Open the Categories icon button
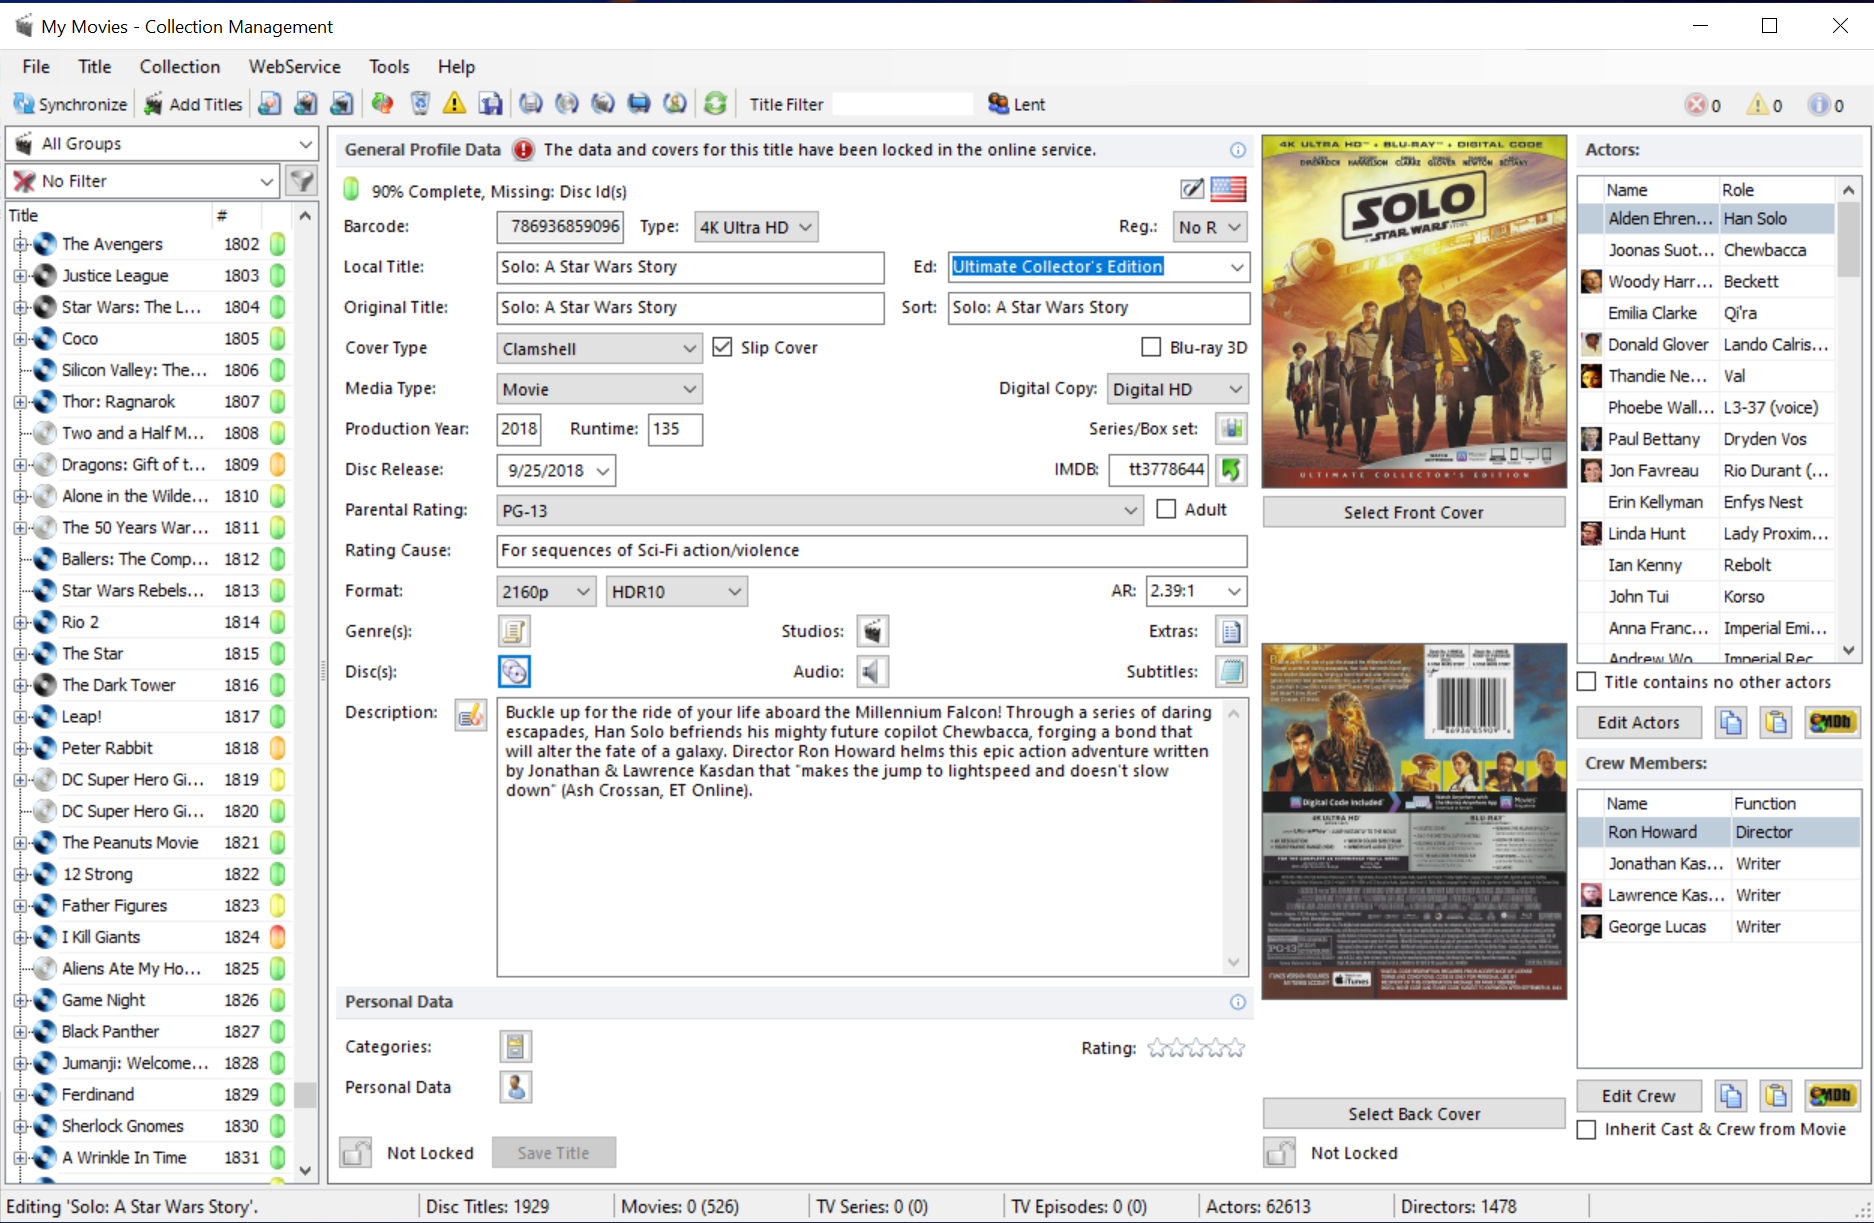Viewport: 1874px width, 1223px height. [x=515, y=1047]
